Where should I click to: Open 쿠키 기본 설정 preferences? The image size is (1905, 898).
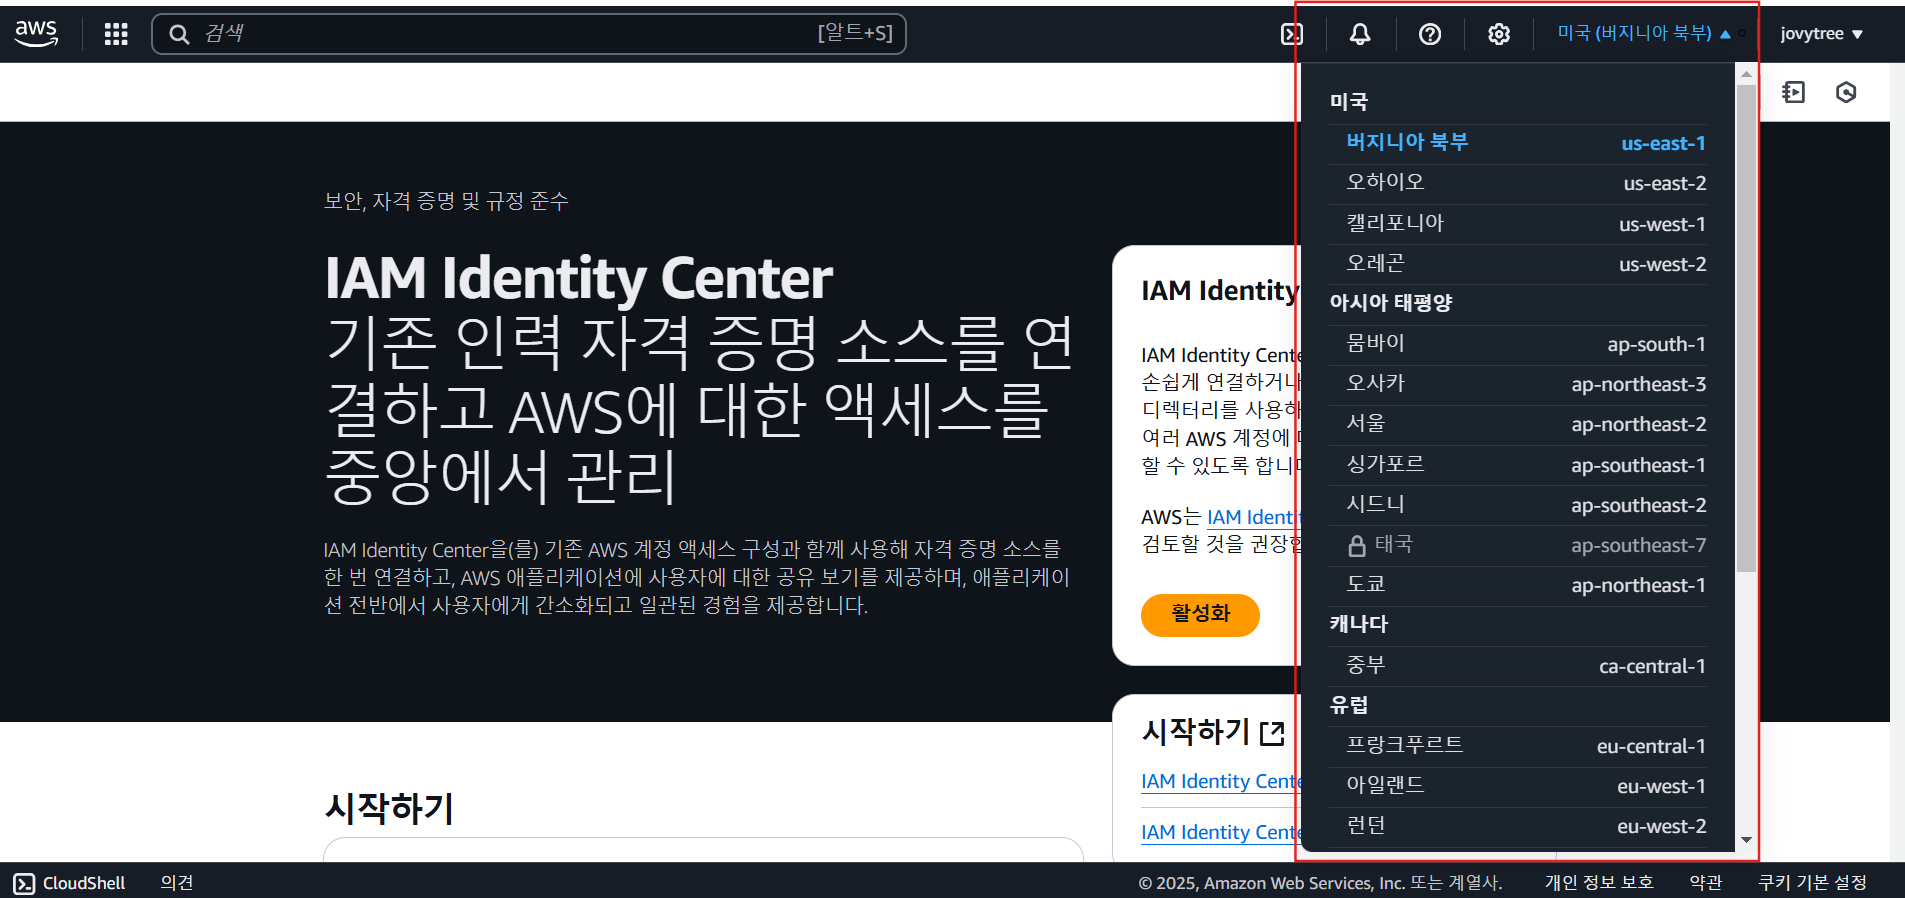pos(1812,883)
